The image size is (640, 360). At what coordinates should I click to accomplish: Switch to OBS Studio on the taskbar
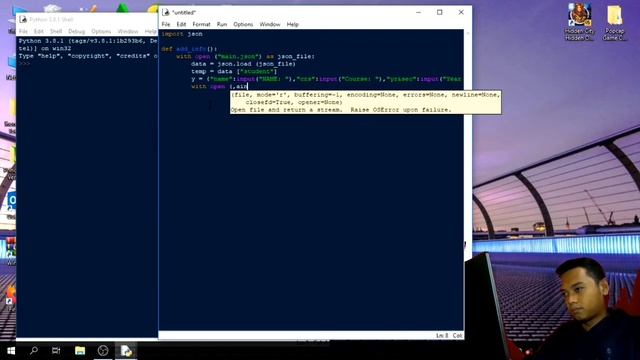coord(103,351)
